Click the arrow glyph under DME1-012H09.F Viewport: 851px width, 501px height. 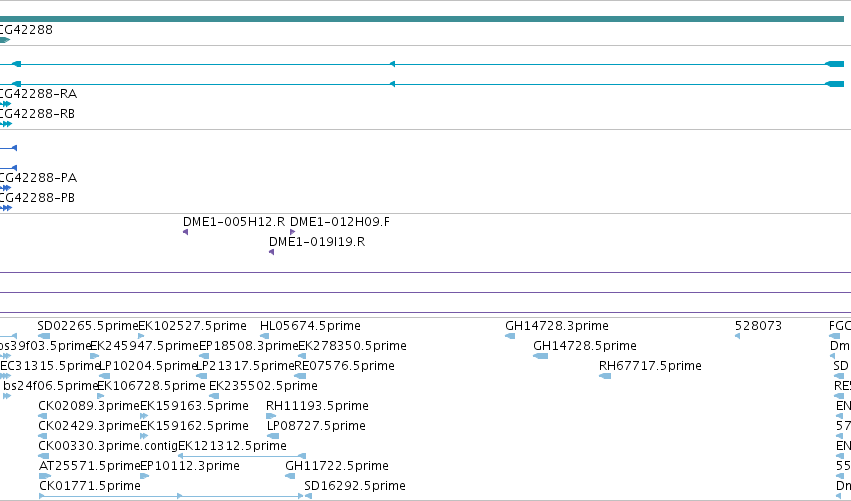tap(293, 232)
